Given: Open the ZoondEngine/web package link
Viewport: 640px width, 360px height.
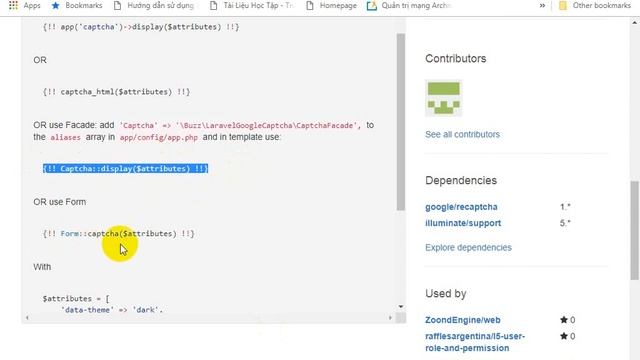Looking at the screenshot, I should [x=462, y=320].
